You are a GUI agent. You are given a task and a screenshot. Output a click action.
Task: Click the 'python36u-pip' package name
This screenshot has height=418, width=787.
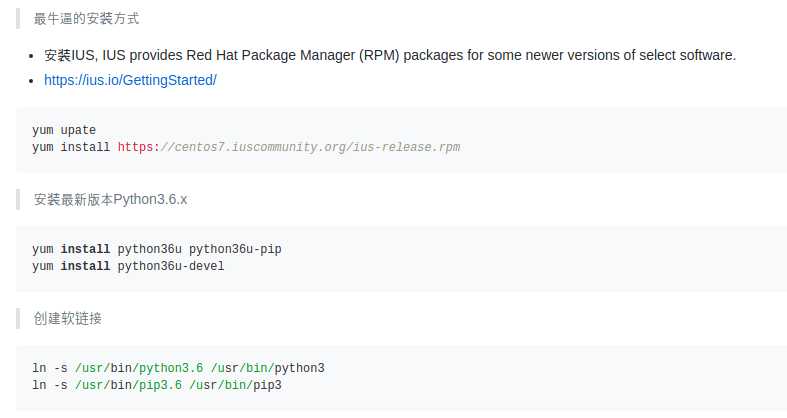(x=235, y=249)
